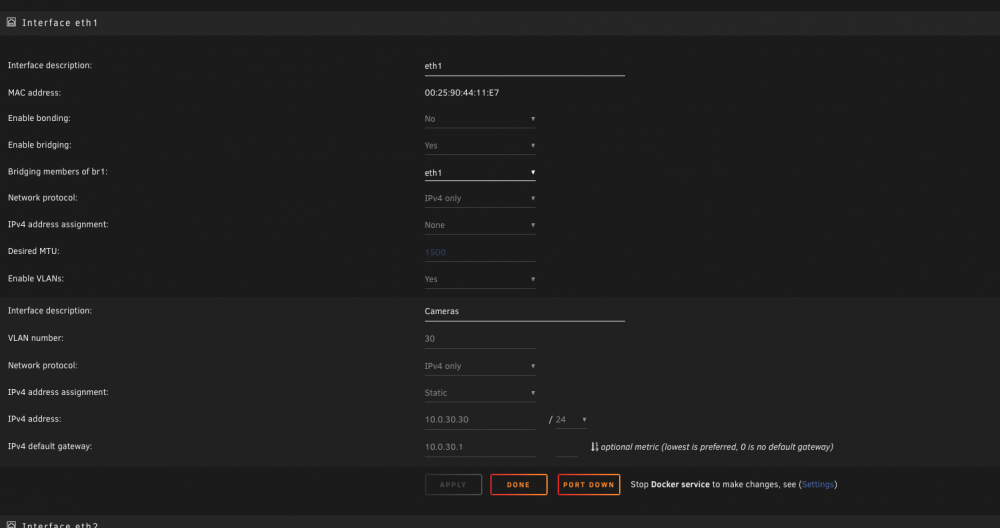Click the metric sort arrows icon

pyautogui.click(x=594, y=447)
